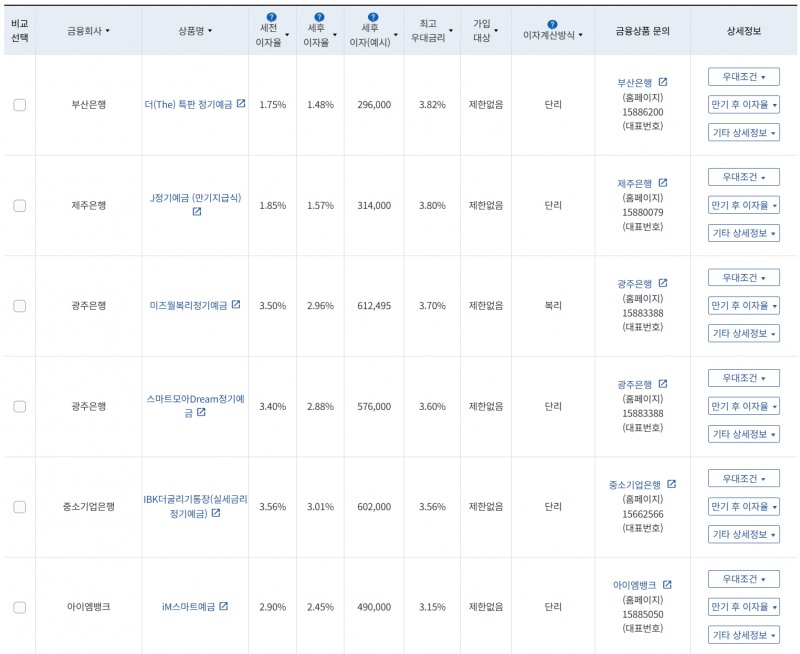Expand 우대조건 for 부산은행 row
The width and height of the screenshot is (800, 654).
[743, 77]
